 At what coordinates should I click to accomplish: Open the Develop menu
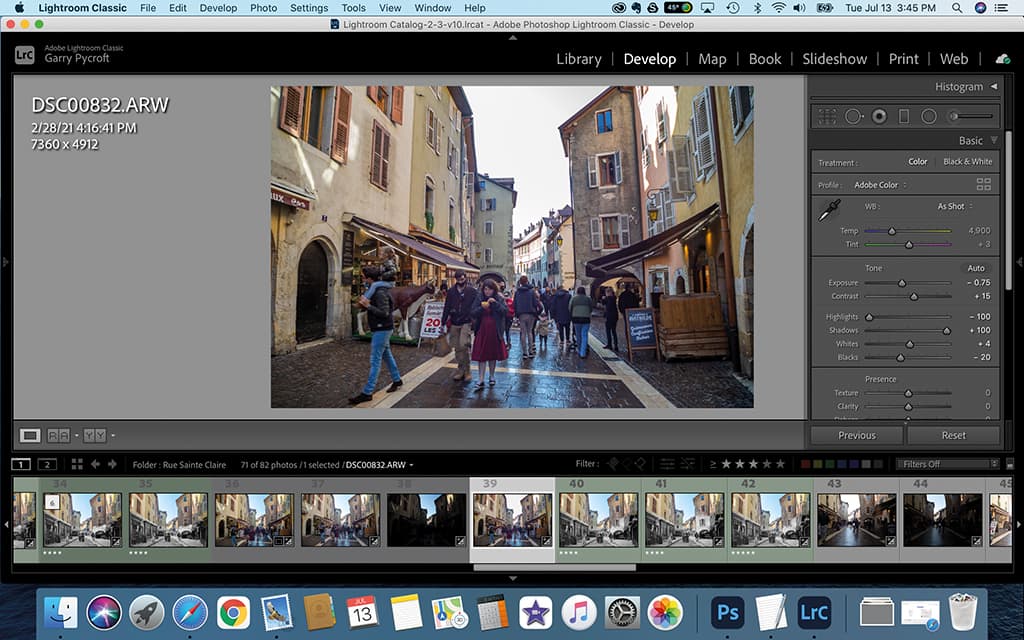click(x=218, y=8)
